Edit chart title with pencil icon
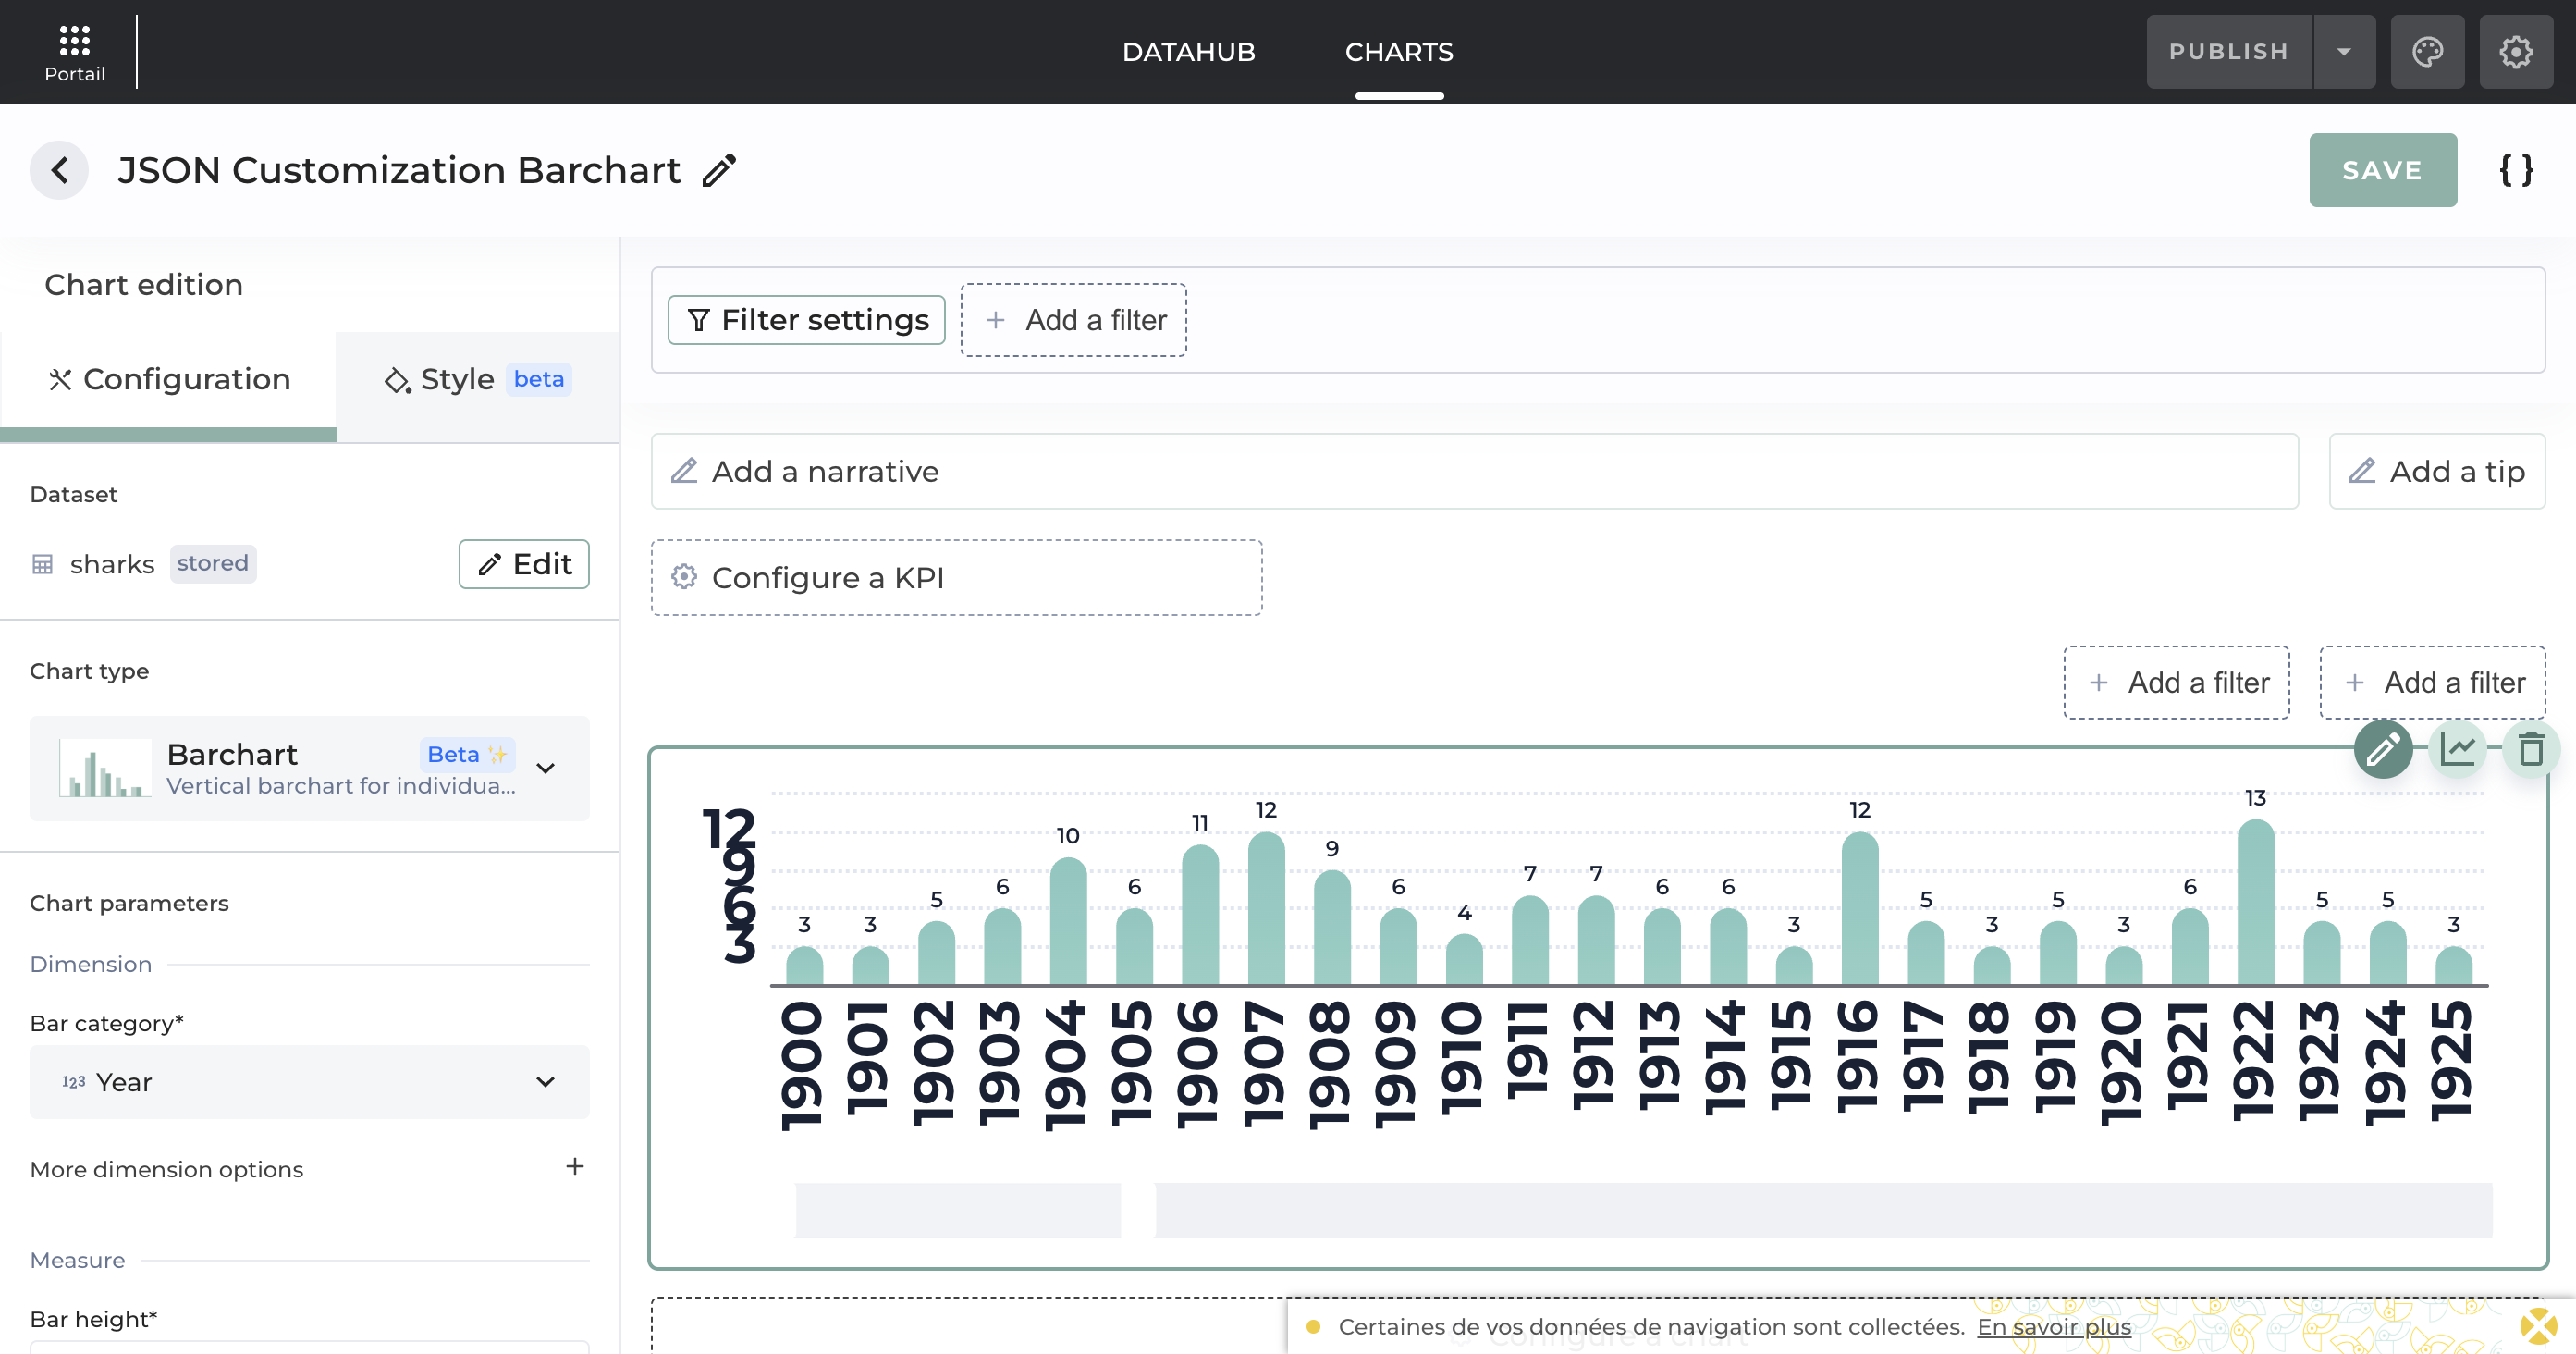Screen dimensions: 2576x1354 click(x=719, y=170)
